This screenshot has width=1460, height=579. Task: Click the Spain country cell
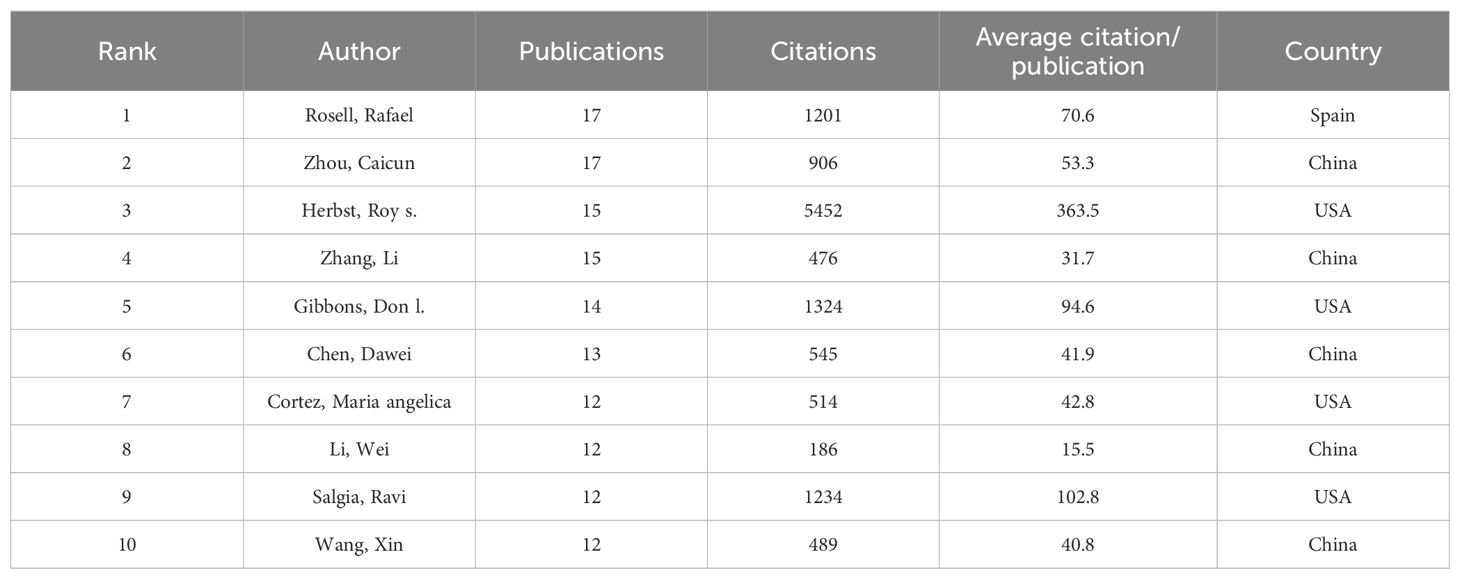click(x=1332, y=115)
